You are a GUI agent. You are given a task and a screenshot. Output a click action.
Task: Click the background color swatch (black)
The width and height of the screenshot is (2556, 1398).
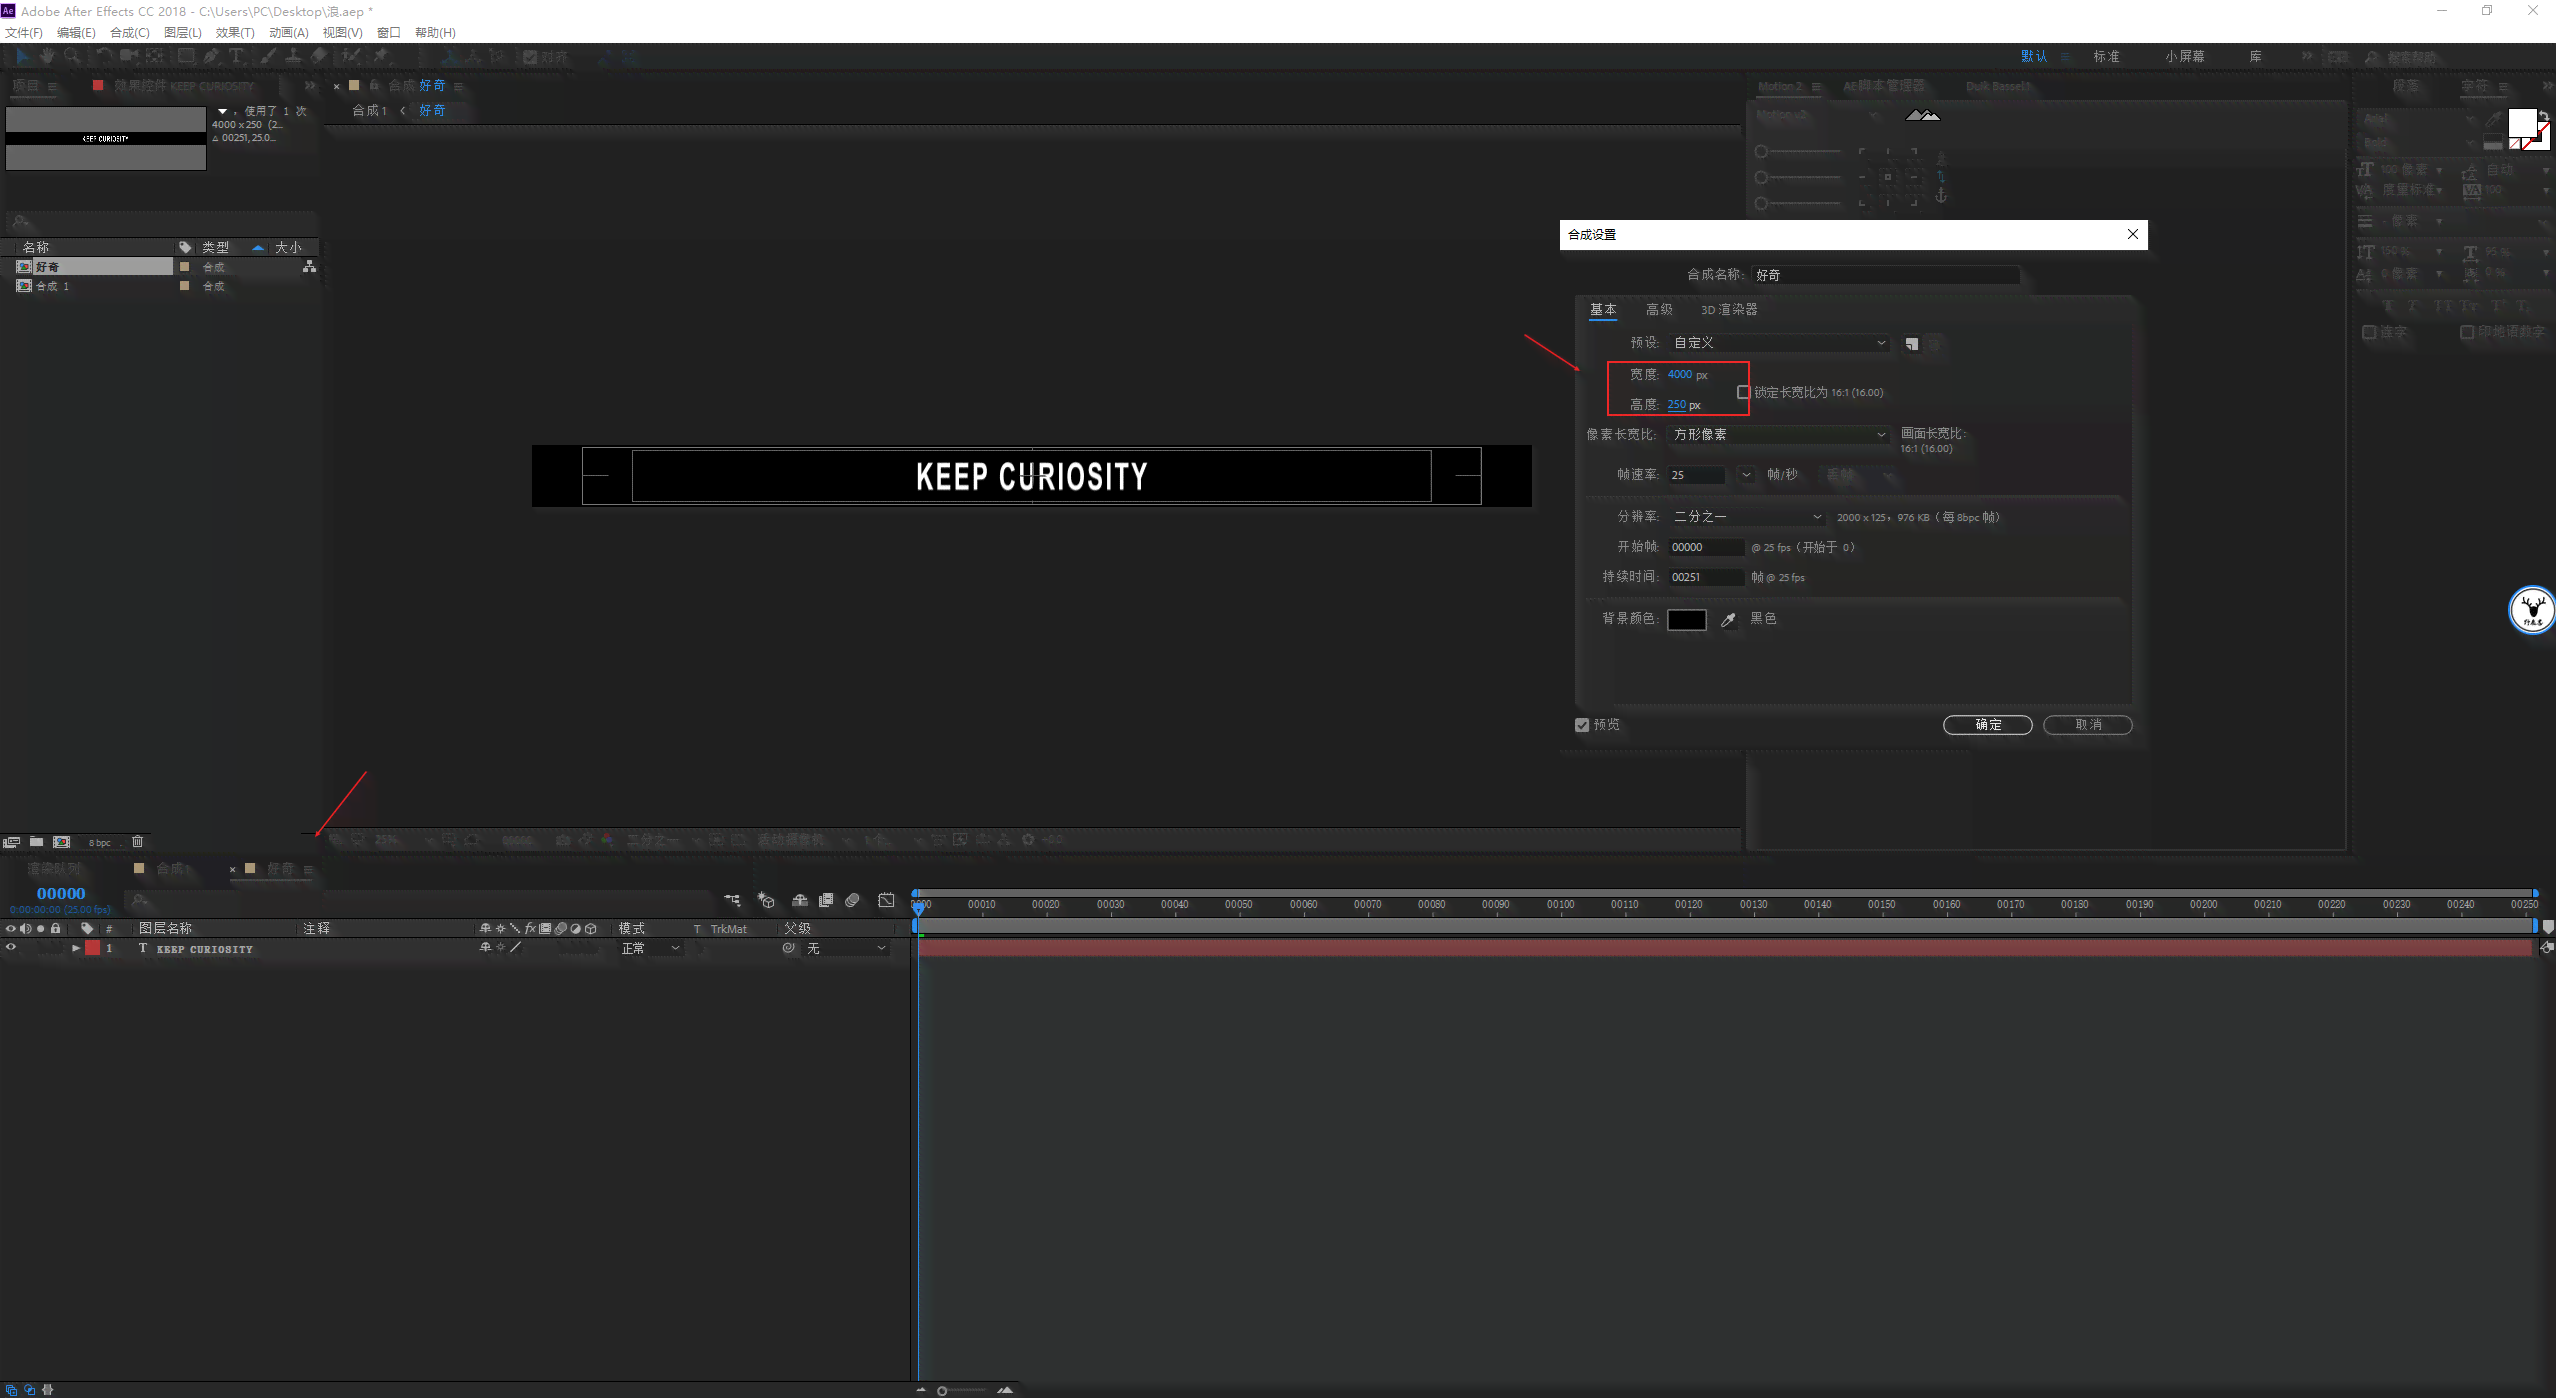1685,618
